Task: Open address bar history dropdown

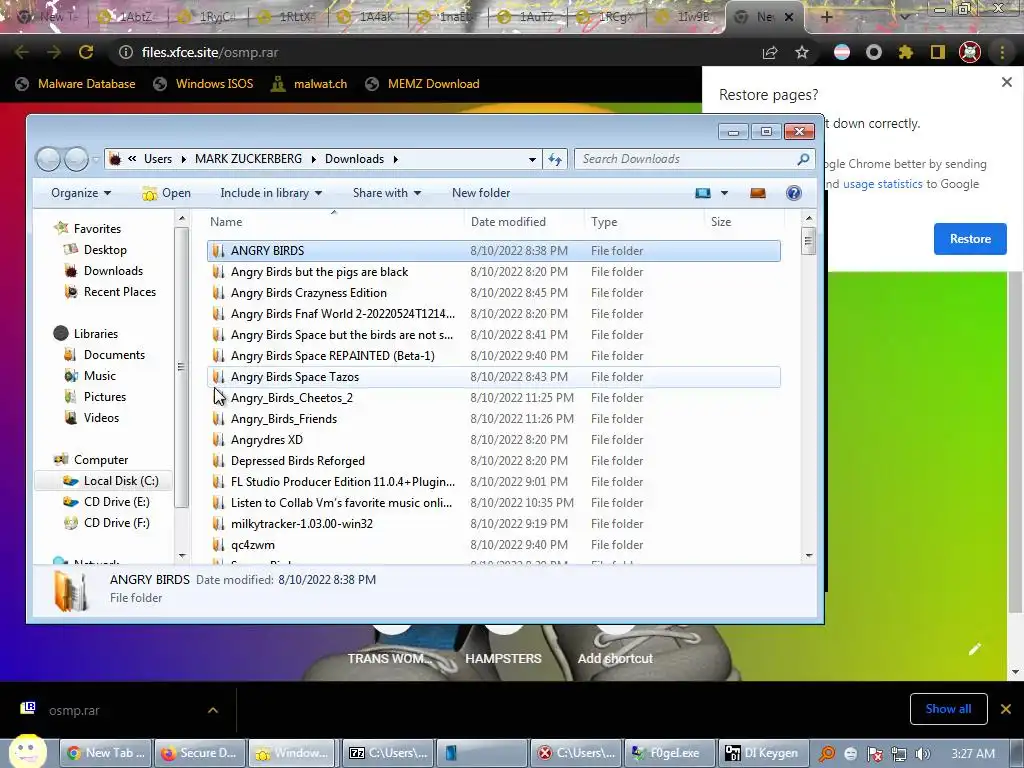Action: click(532, 159)
